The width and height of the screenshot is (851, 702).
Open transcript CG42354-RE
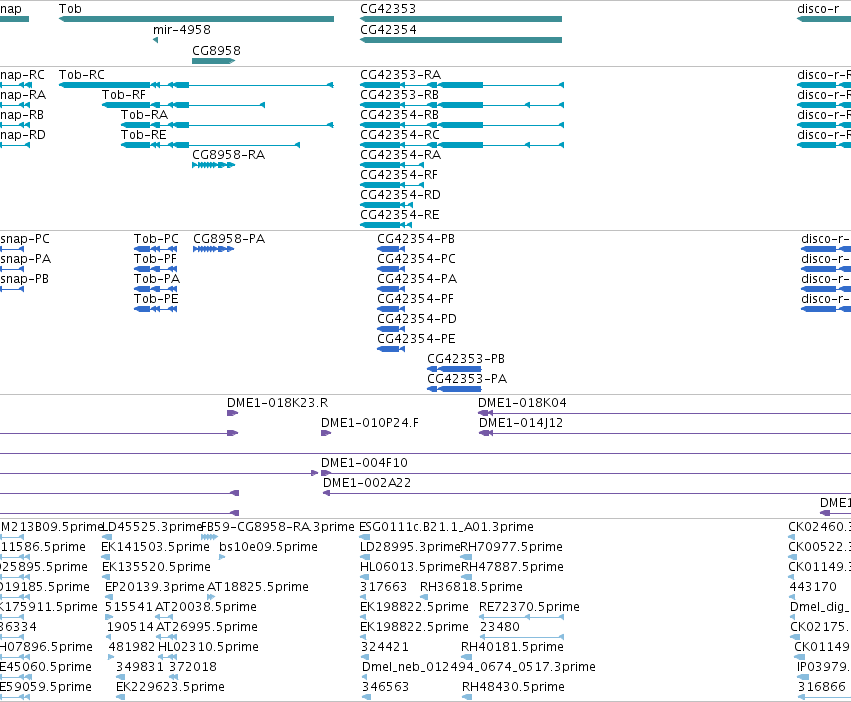click(x=400, y=215)
